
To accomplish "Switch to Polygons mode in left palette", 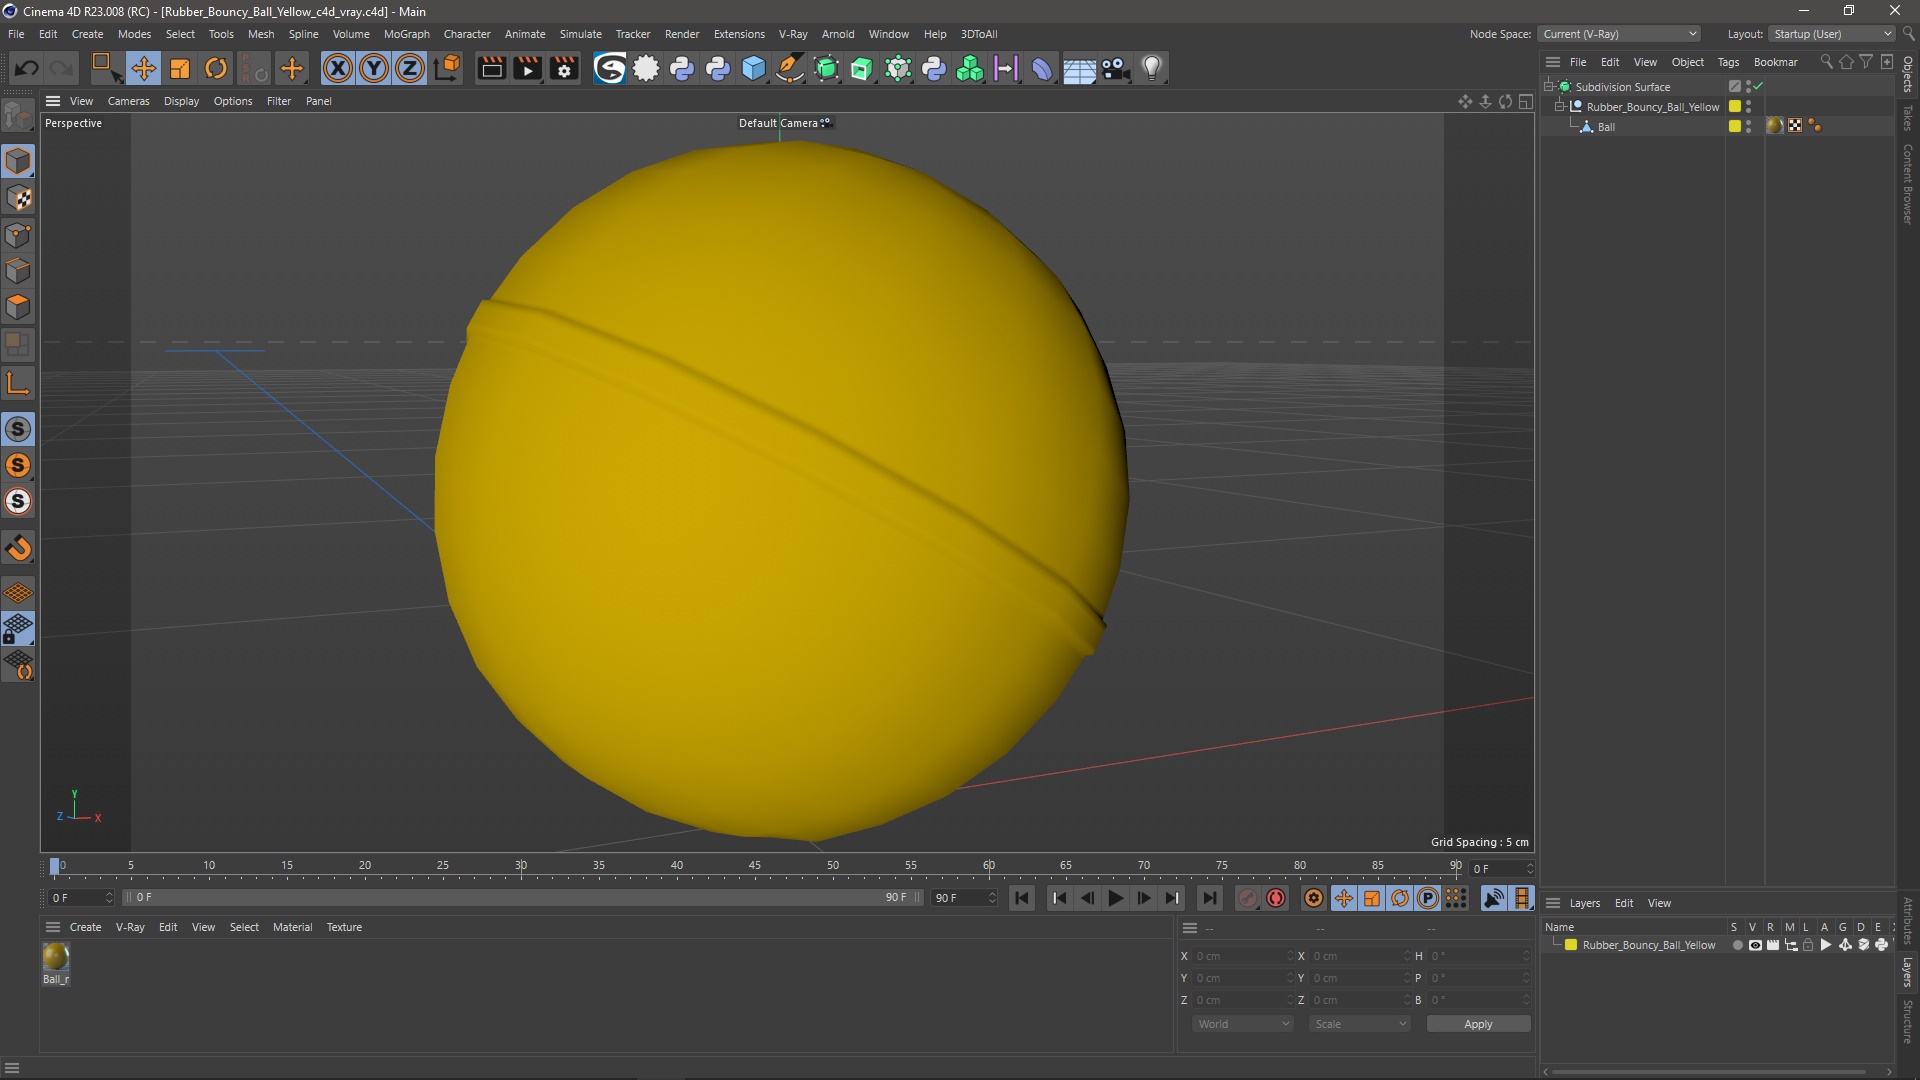I will point(18,307).
